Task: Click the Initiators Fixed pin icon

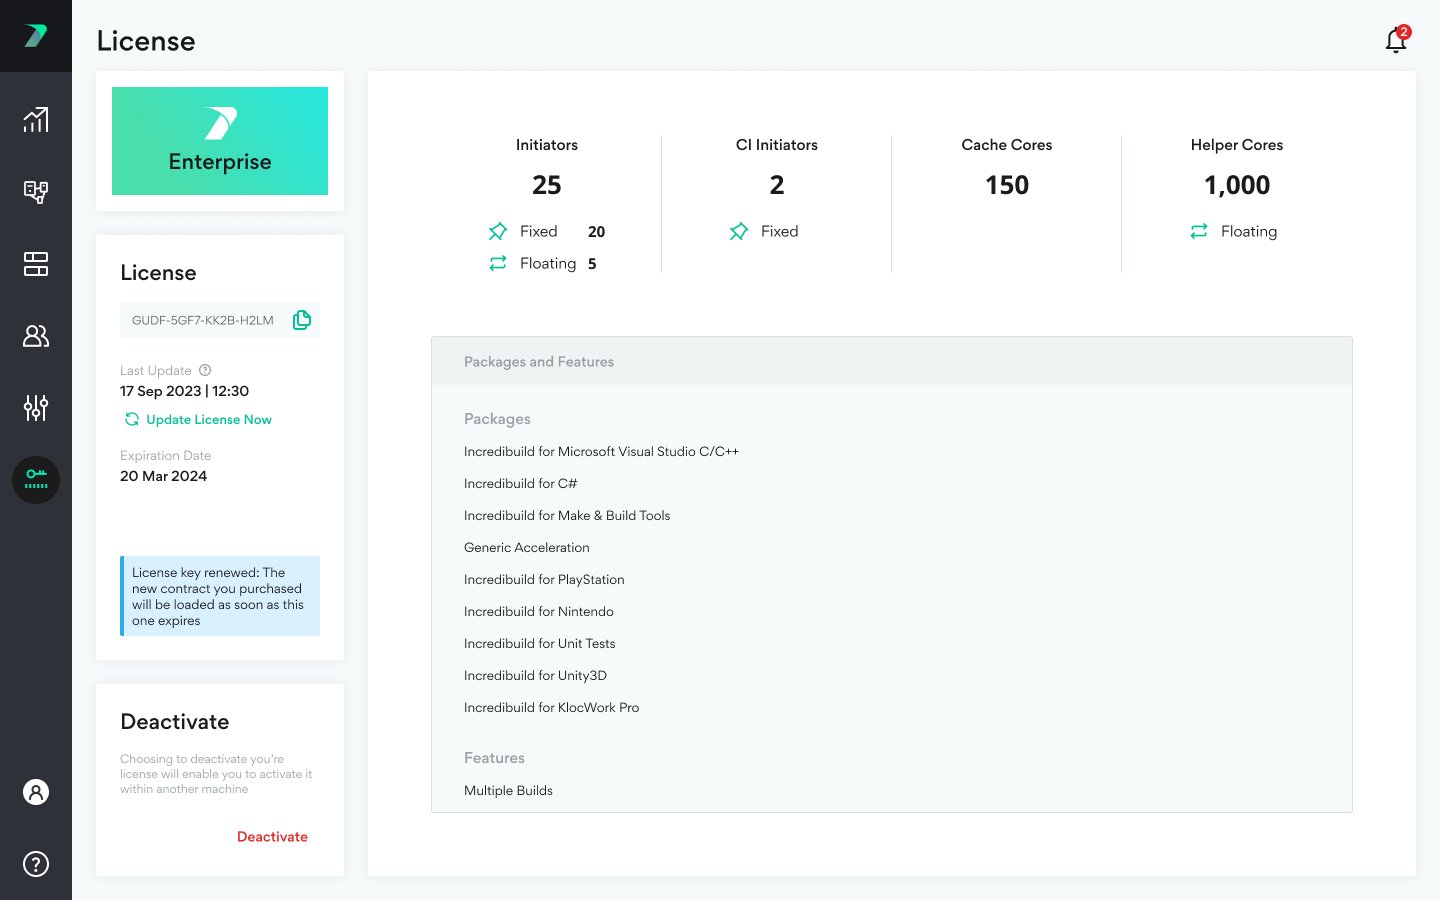Action: click(x=498, y=232)
